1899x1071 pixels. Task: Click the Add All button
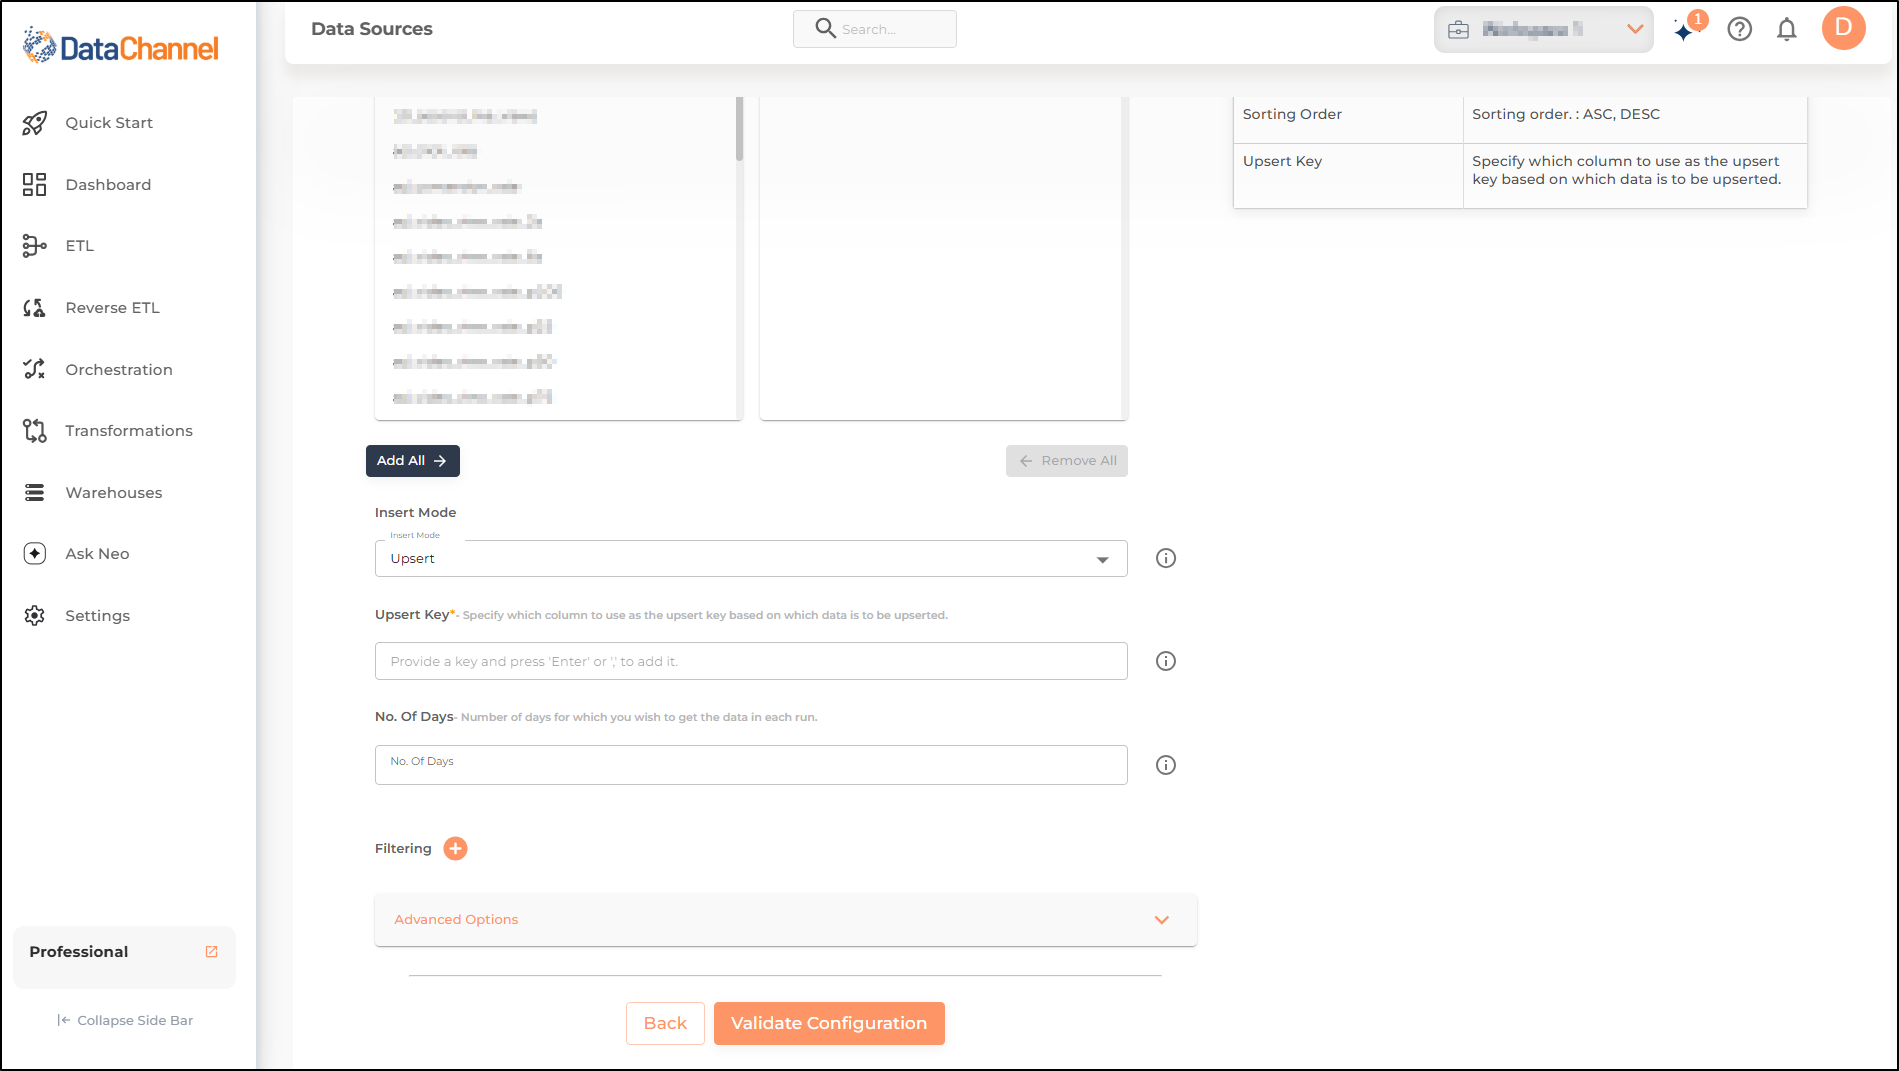pos(412,461)
